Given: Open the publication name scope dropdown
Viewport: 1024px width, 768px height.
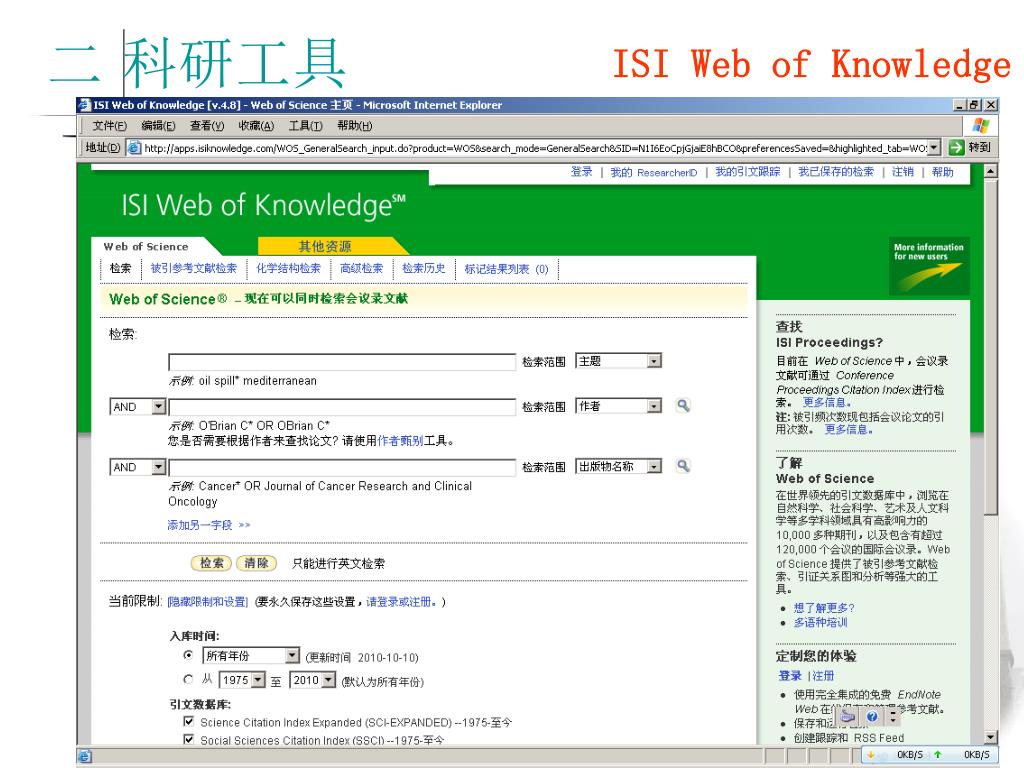Looking at the screenshot, I should 618,466.
